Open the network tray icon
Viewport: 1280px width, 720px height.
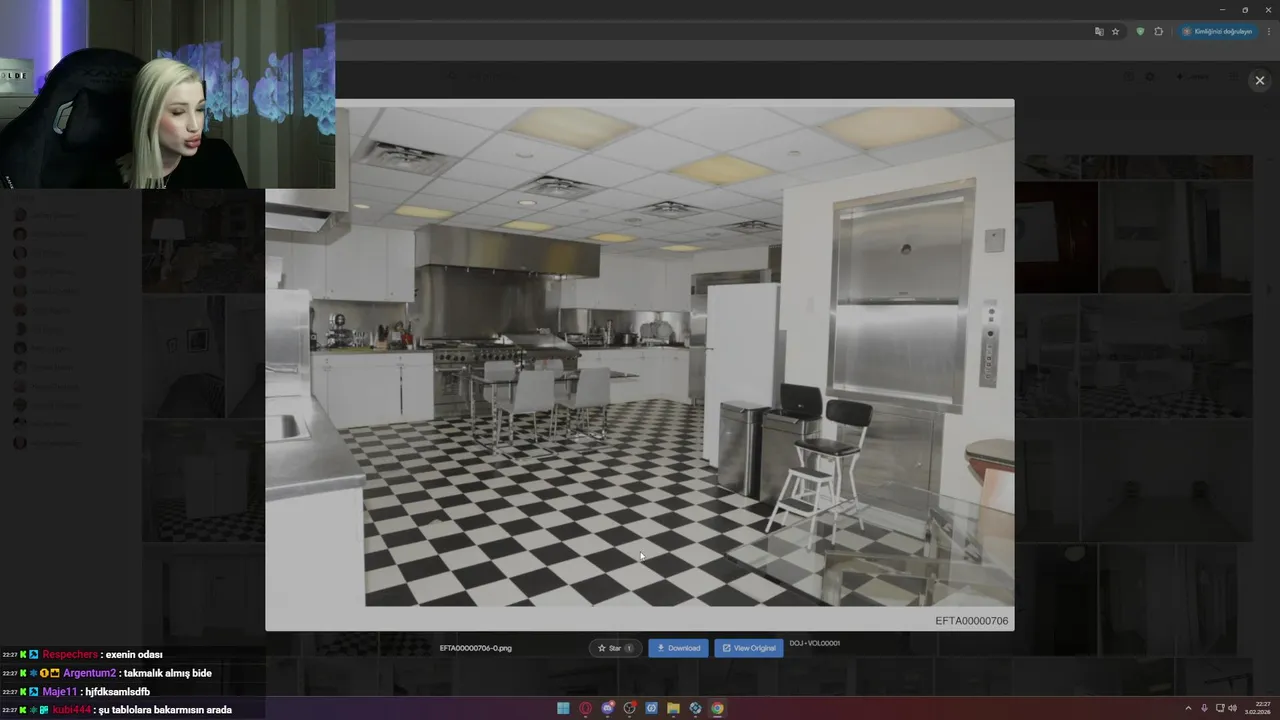click(x=1220, y=708)
